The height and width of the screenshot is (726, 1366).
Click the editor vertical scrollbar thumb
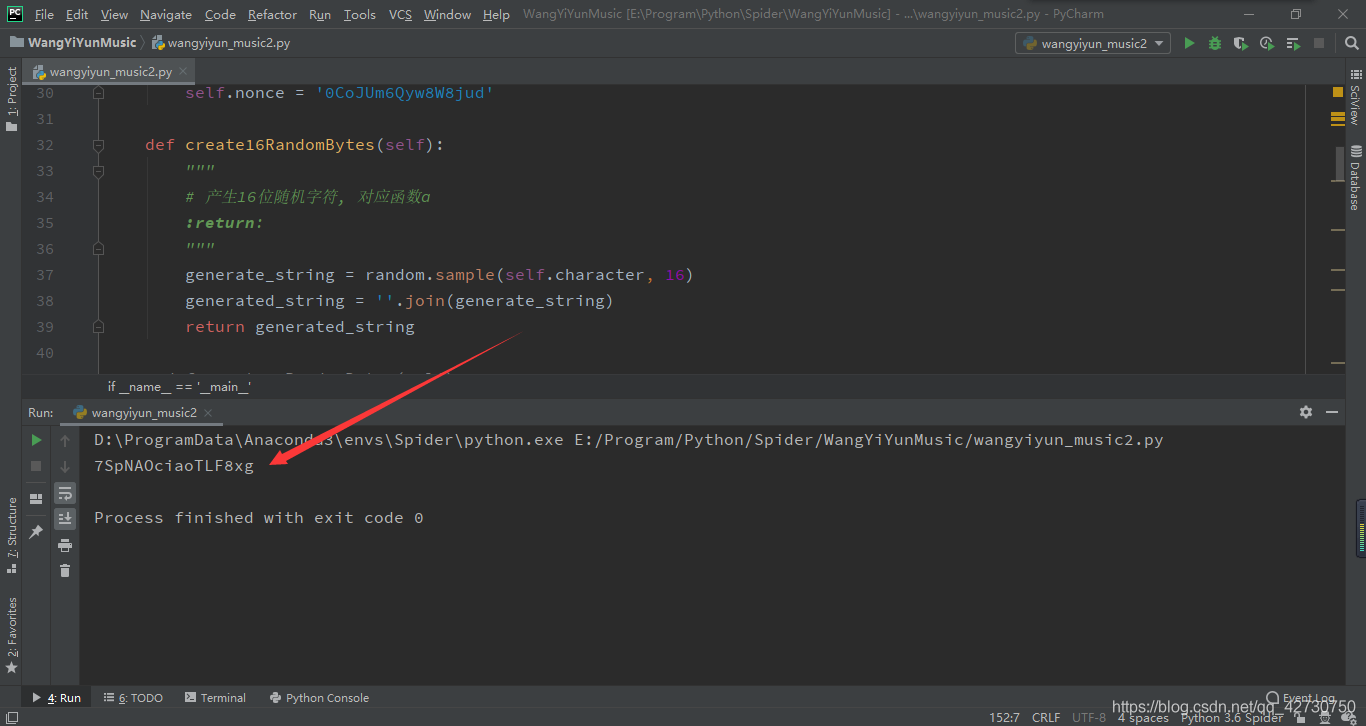[1338, 164]
